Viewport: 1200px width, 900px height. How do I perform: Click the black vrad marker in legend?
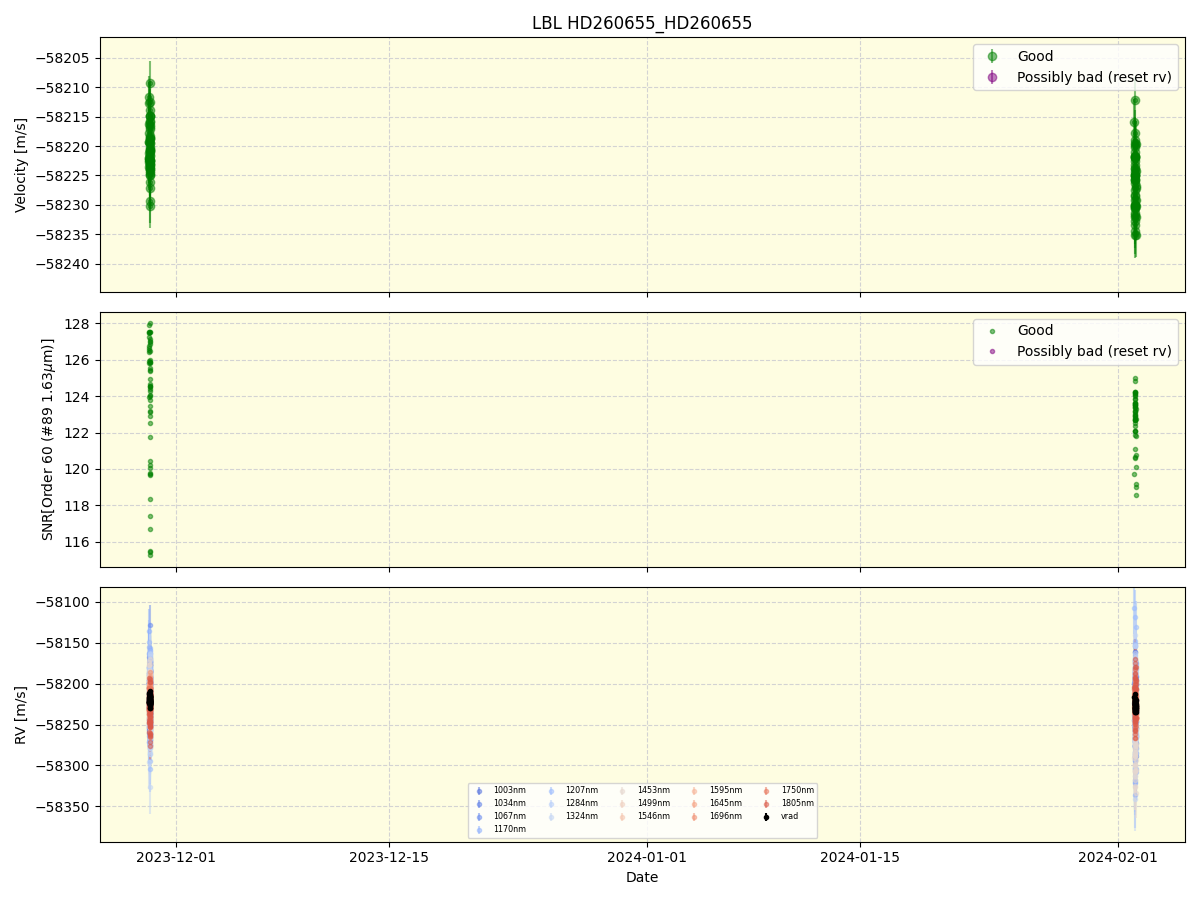pyautogui.click(x=766, y=817)
